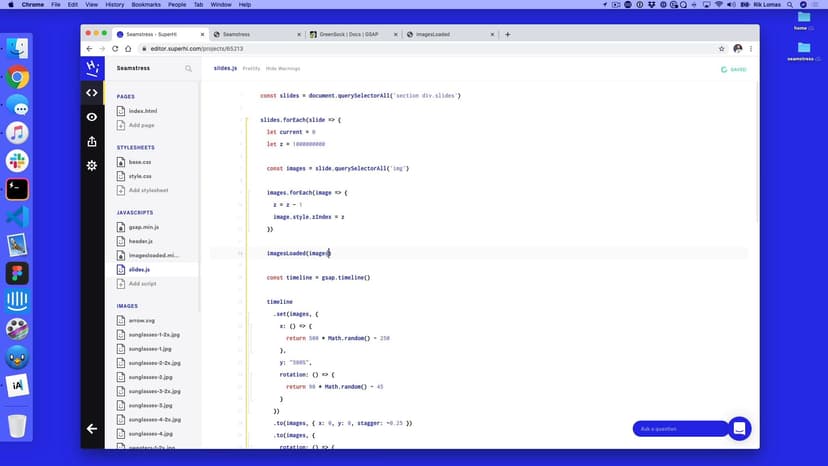Open the code editor view icon

pyautogui.click(x=92, y=93)
